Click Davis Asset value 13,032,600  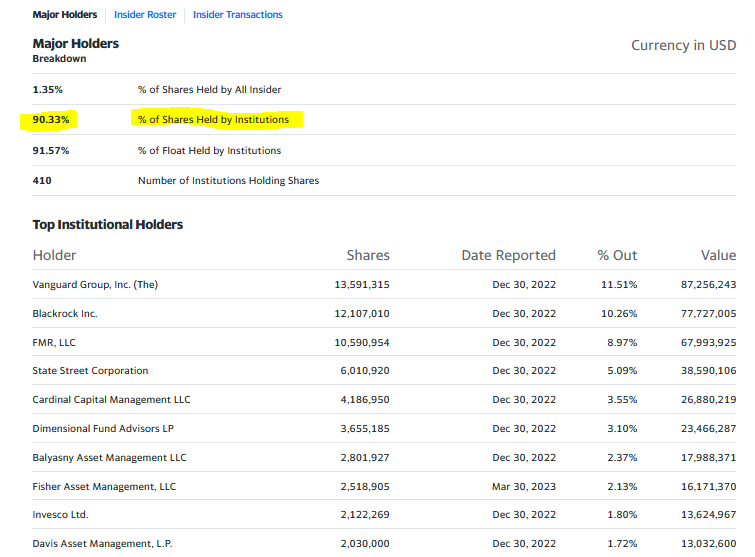point(708,544)
